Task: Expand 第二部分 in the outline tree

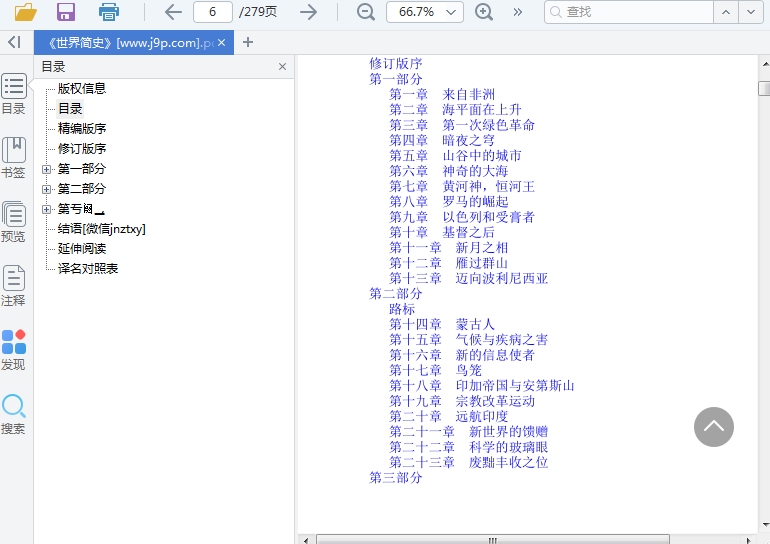Action: point(46,190)
